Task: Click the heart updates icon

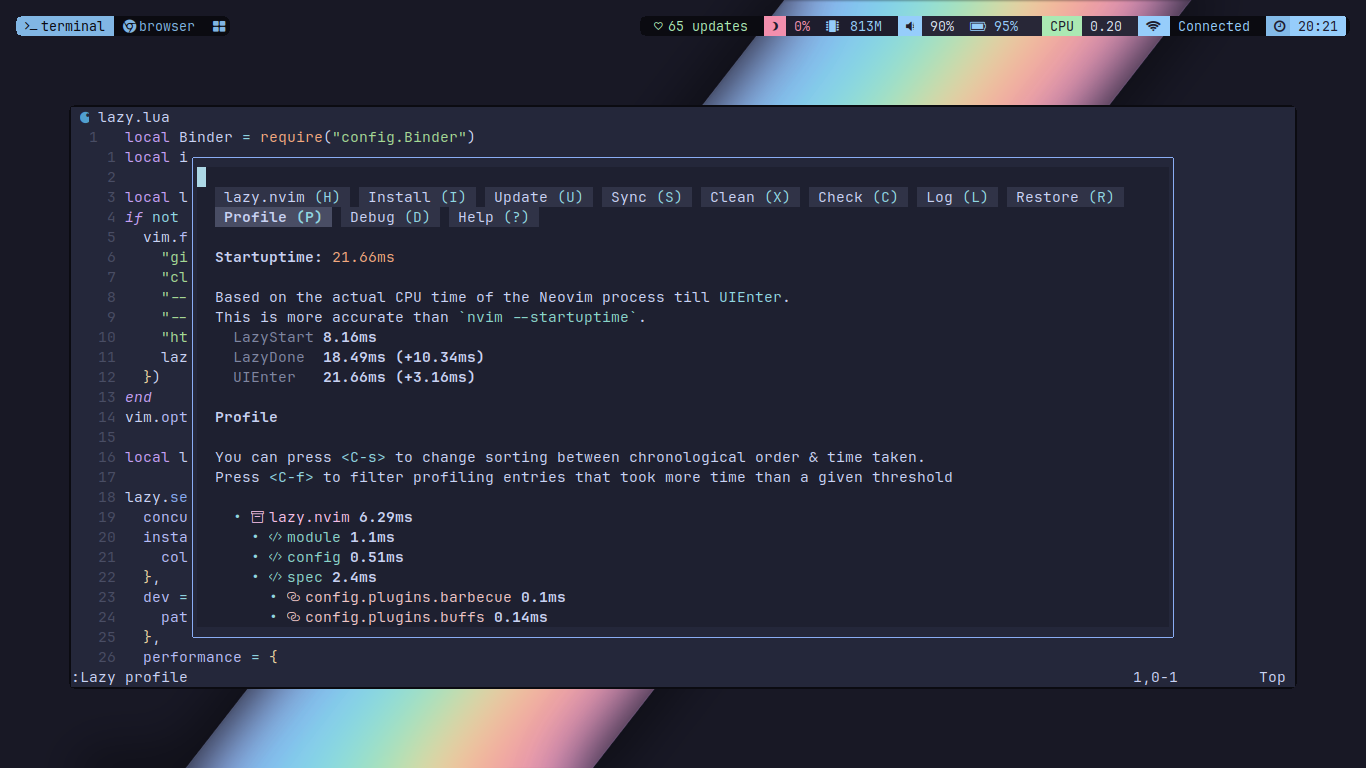Action: [657, 26]
